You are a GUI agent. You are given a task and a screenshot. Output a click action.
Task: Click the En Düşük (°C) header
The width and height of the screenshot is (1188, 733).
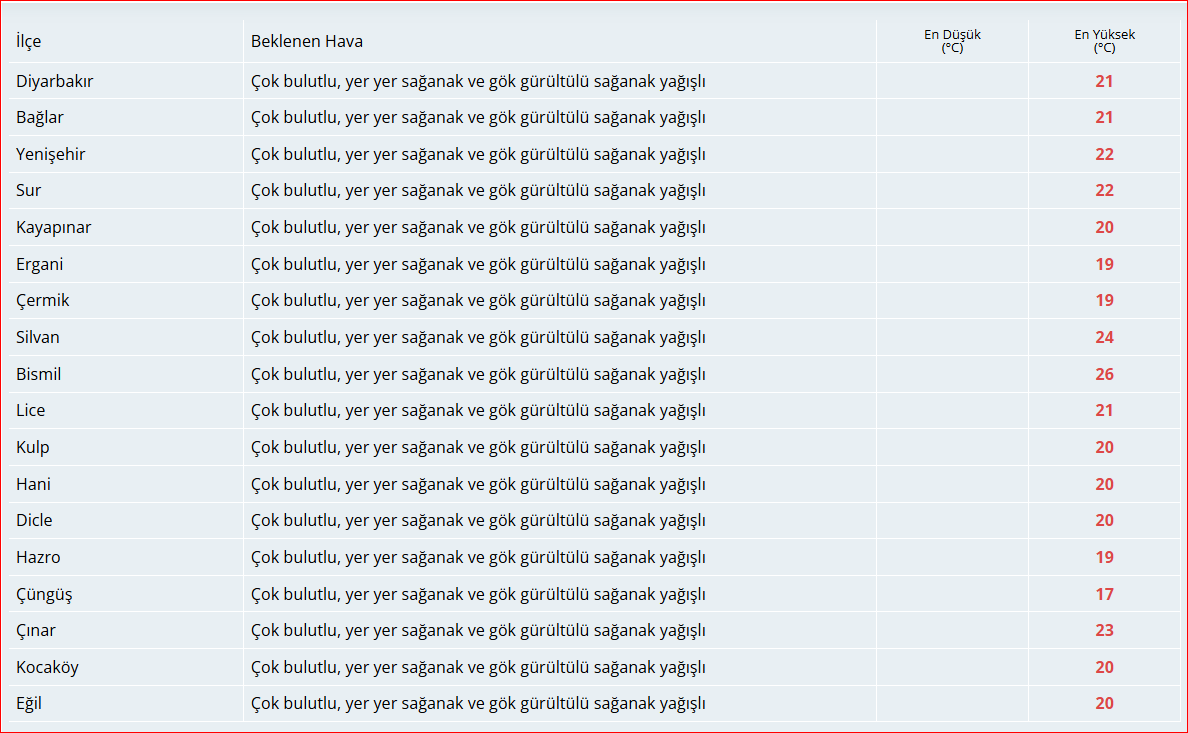[x=952, y=41]
